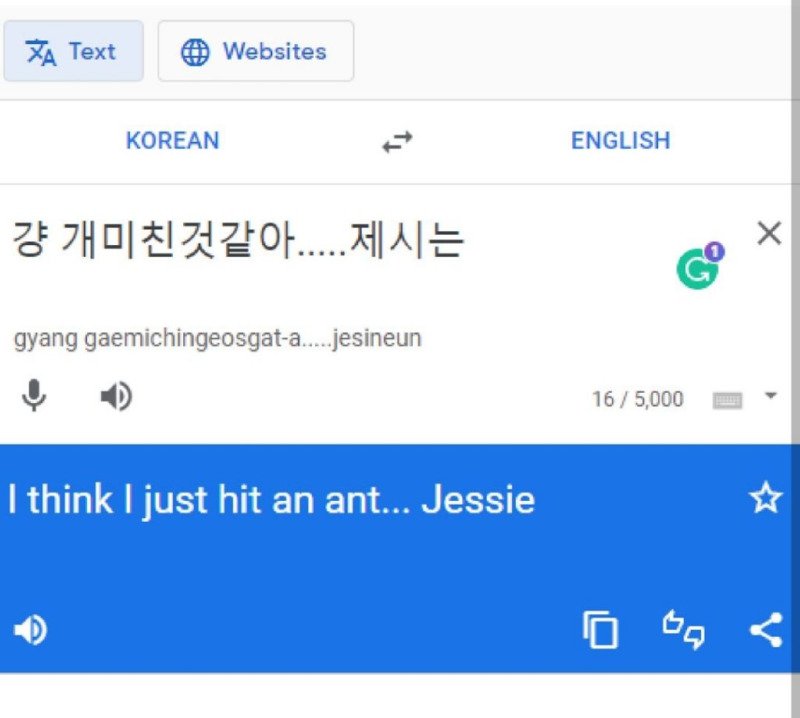Click the vertical scrollbar on the right edge

tap(795, 357)
